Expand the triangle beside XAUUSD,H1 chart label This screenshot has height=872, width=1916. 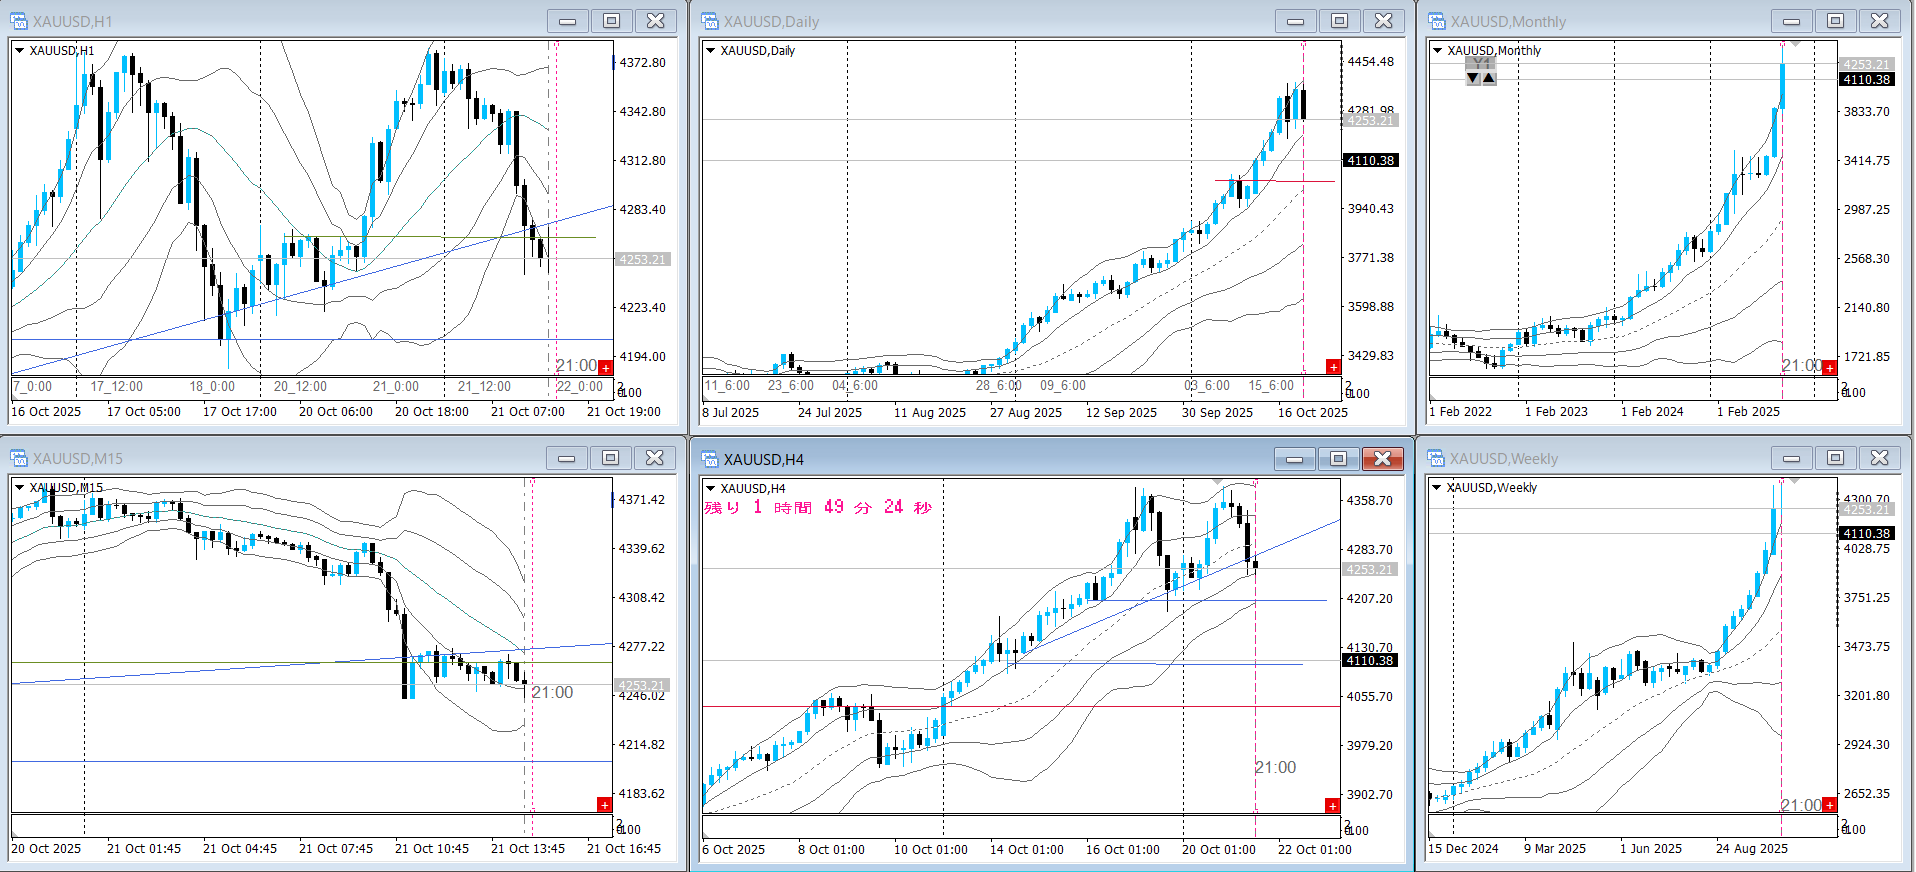click(19, 50)
